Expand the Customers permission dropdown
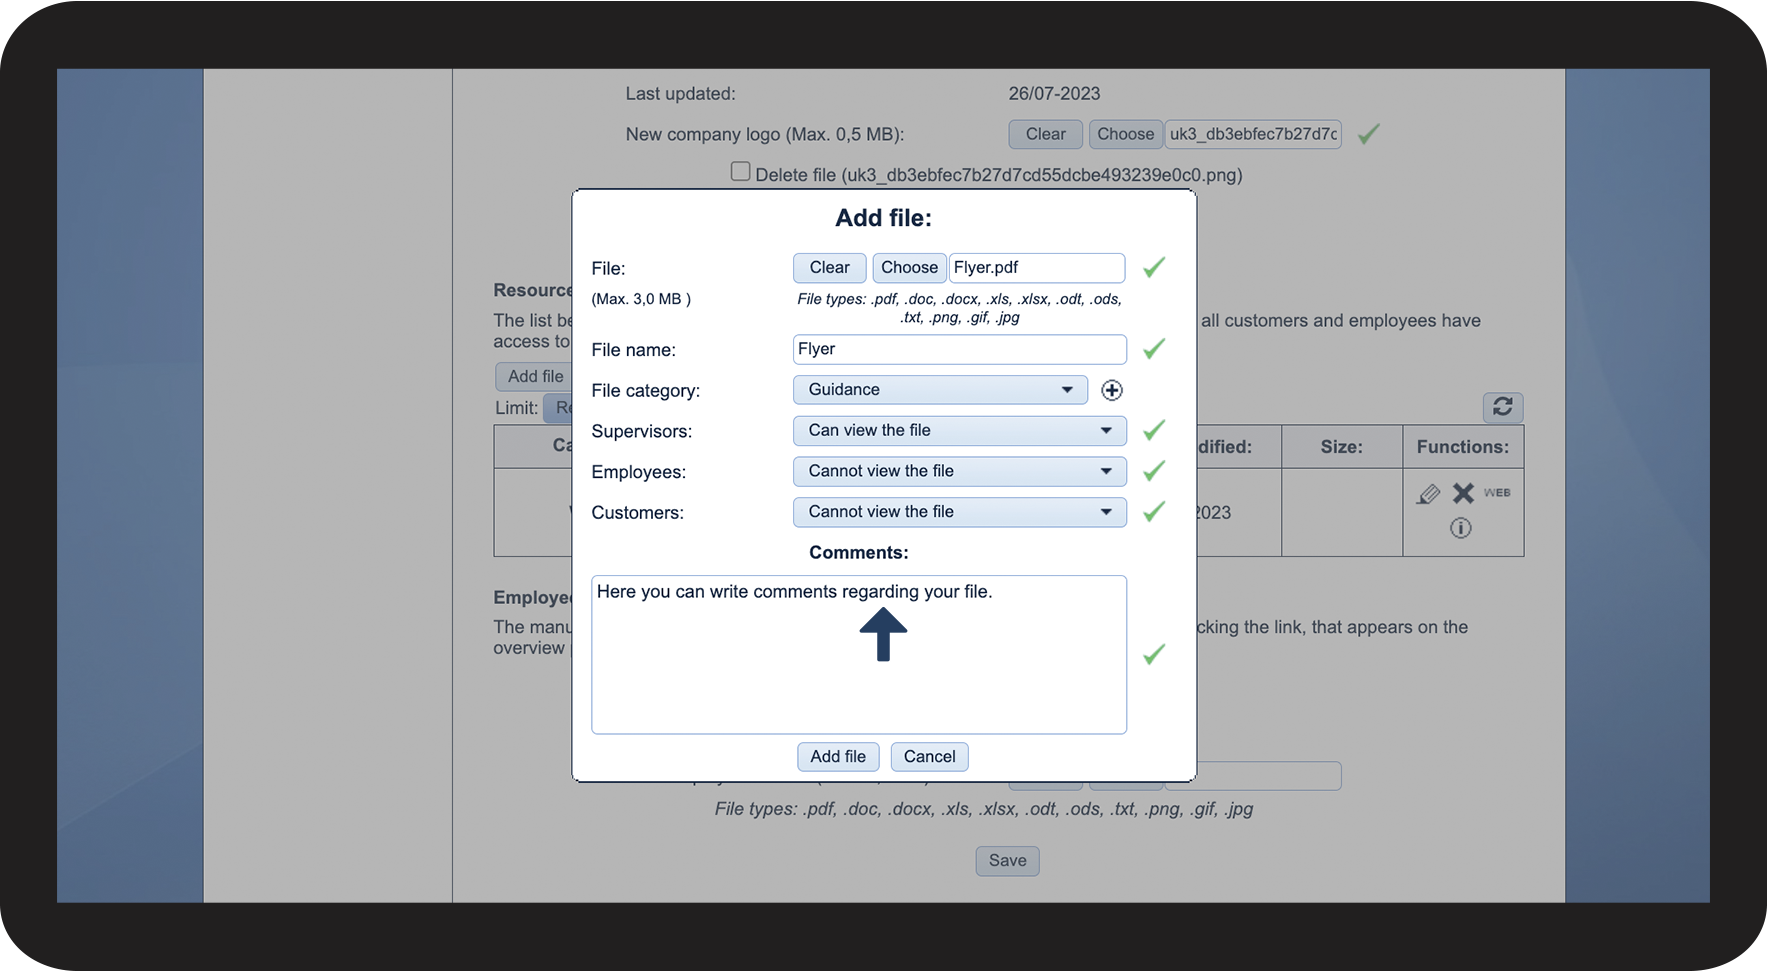This screenshot has width=1767, height=971. point(959,512)
